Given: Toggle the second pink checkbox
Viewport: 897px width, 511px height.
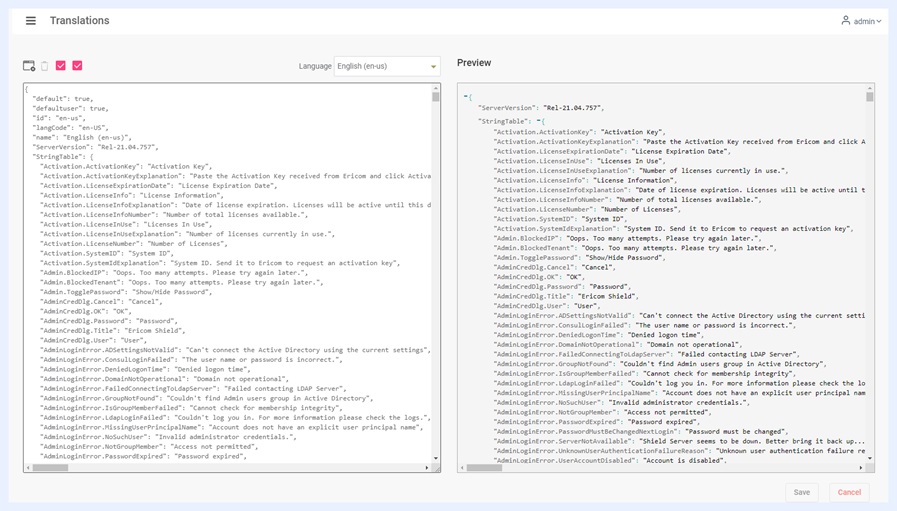Looking at the screenshot, I should point(77,66).
